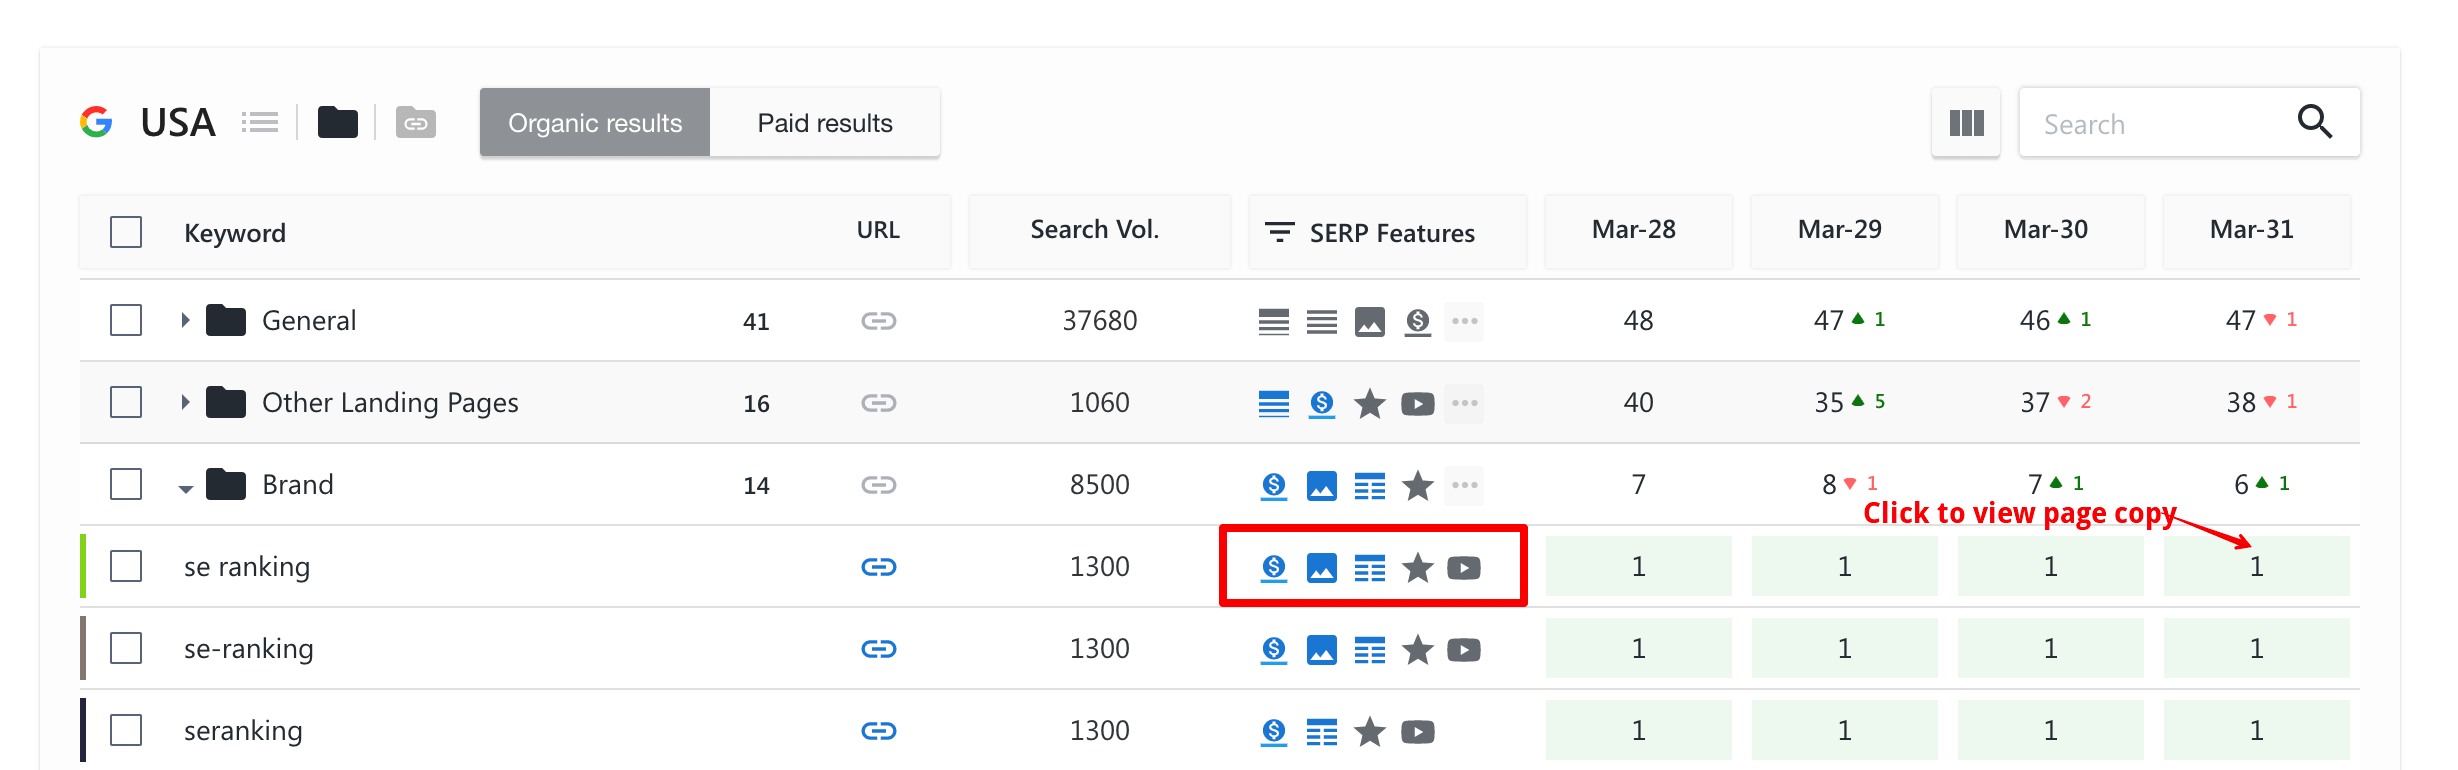This screenshot has height=770, width=2458.
Task: View page copy for se ranking Mar-31
Action: tap(2256, 567)
